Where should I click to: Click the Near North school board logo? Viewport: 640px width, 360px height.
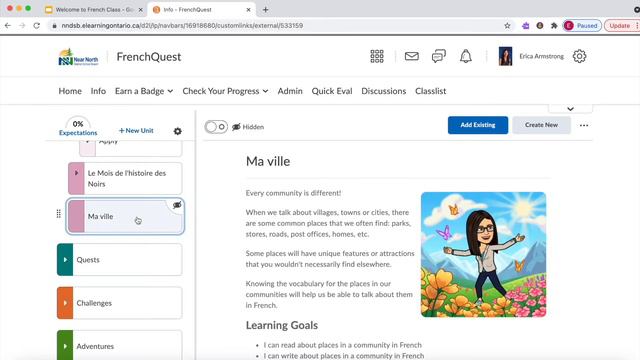coord(78,57)
